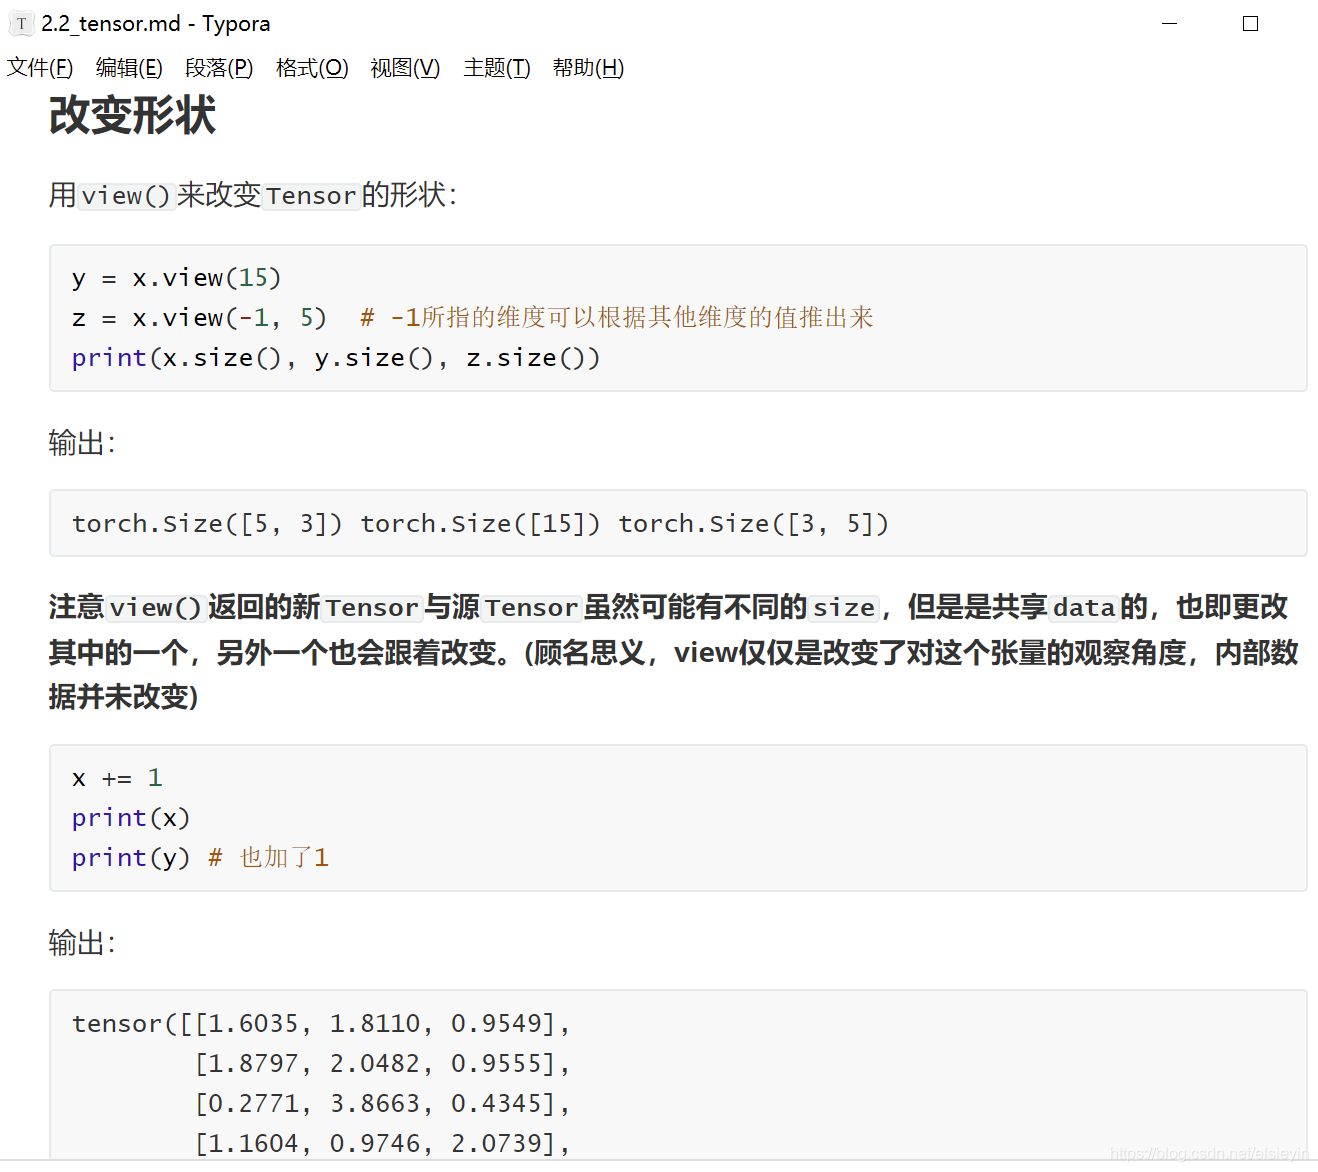Click tensor row [1.8797, 2.0482, 0.9555]
1318x1172 pixels.
coord(383,1064)
